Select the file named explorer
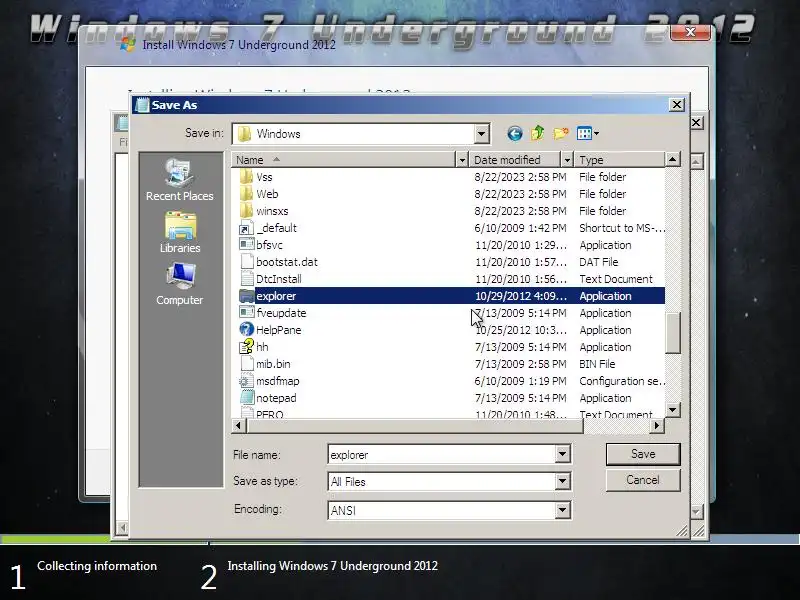This screenshot has height=600, width=800. (x=276, y=296)
